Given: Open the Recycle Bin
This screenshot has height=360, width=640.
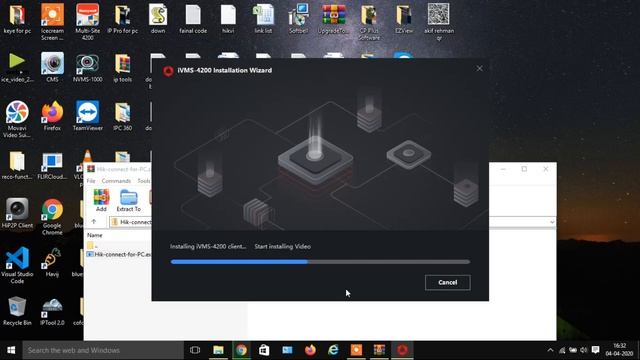Looking at the screenshot, I should pos(17,311).
